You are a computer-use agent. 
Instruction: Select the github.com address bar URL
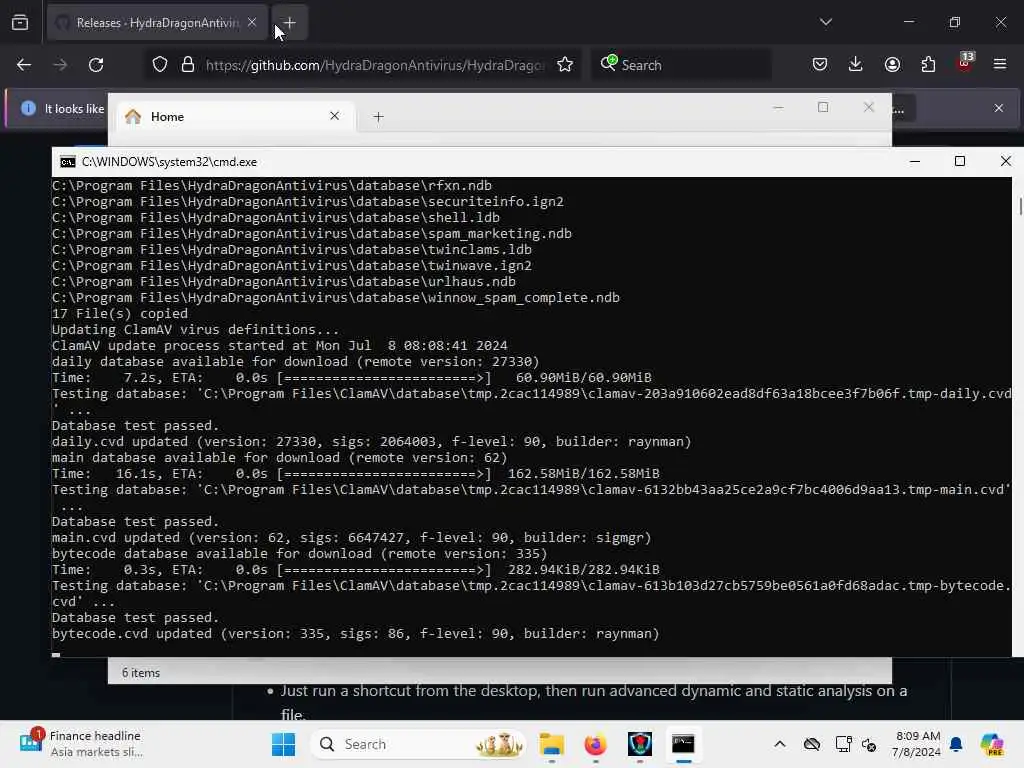tap(375, 65)
